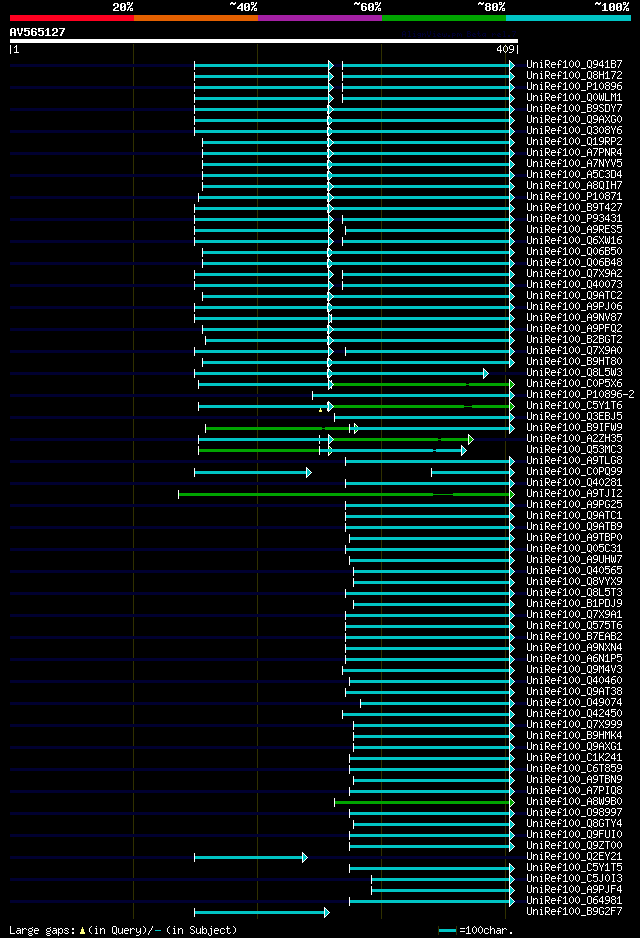Click the purple ~60% identity legend segment

click(x=320, y=18)
